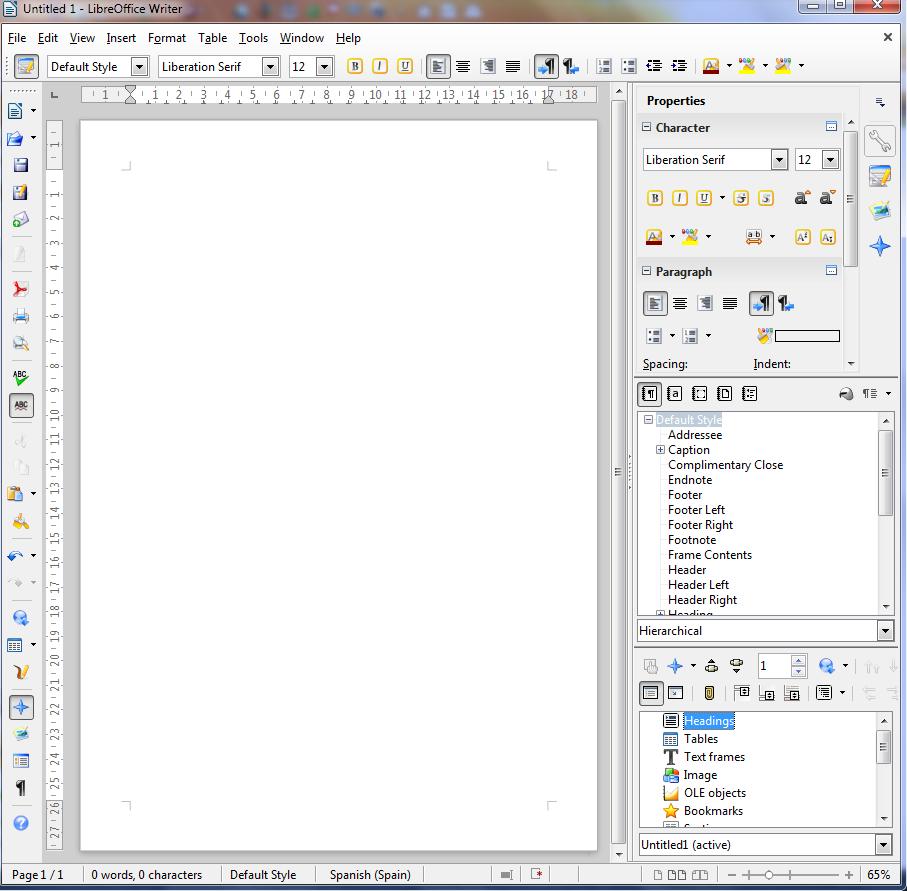Click zoom in plus button in status bar
Screen dimensions: 907x891
(x=849, y=875)
